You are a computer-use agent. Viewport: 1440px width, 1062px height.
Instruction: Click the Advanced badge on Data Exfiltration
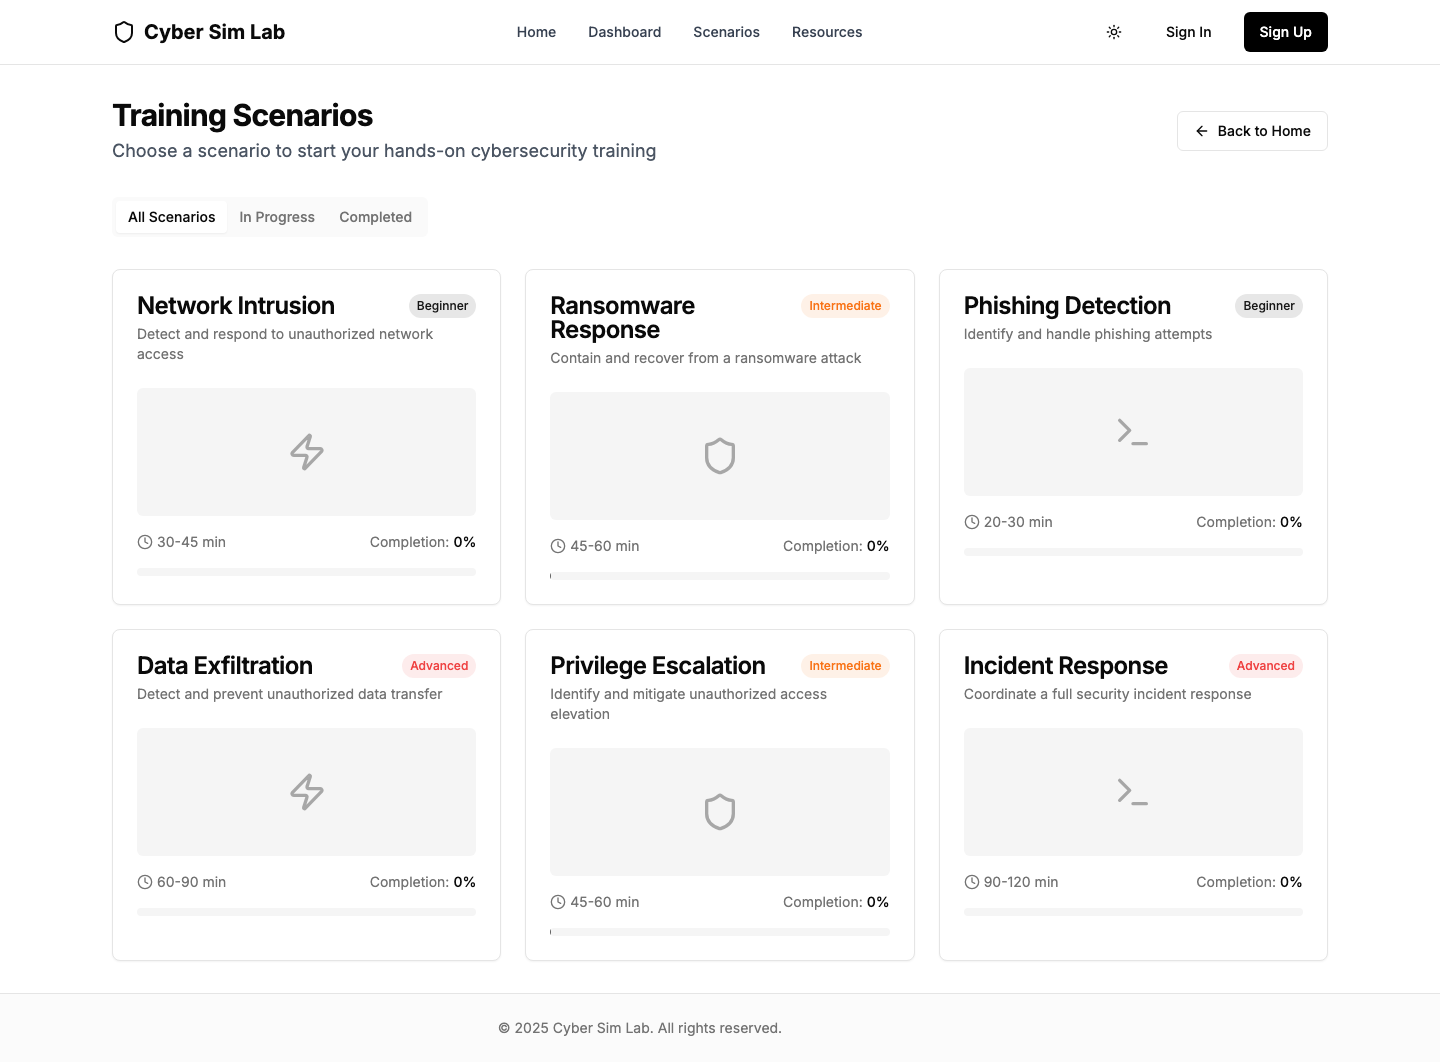(439, 666)
